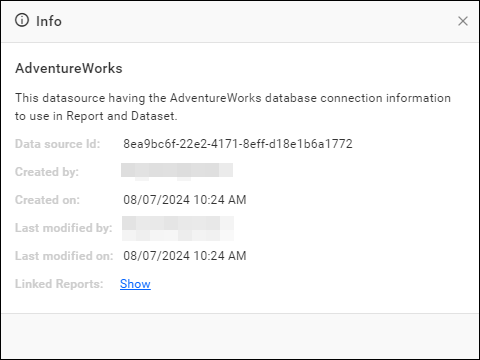This screenshot has height=360, width=480.
Task: Click the Created on date 08/07/2024 10:24 AM
Action: coord(185,200)
